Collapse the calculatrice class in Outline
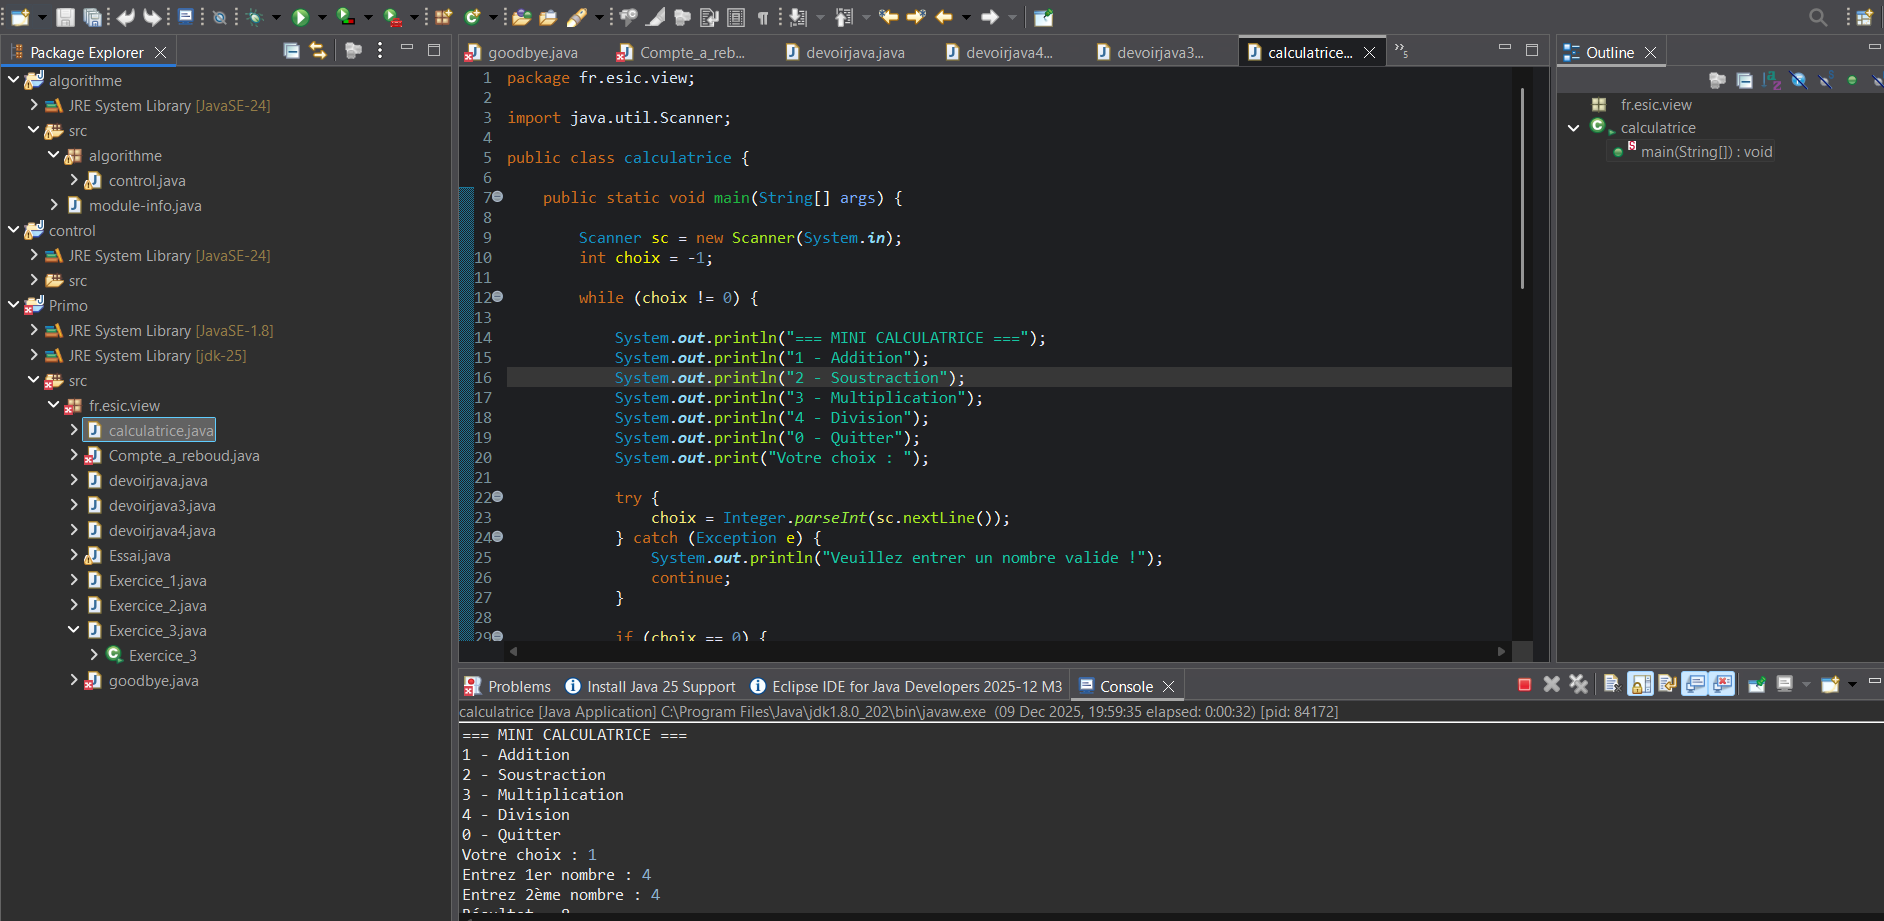 click(x=1574, y=128)
